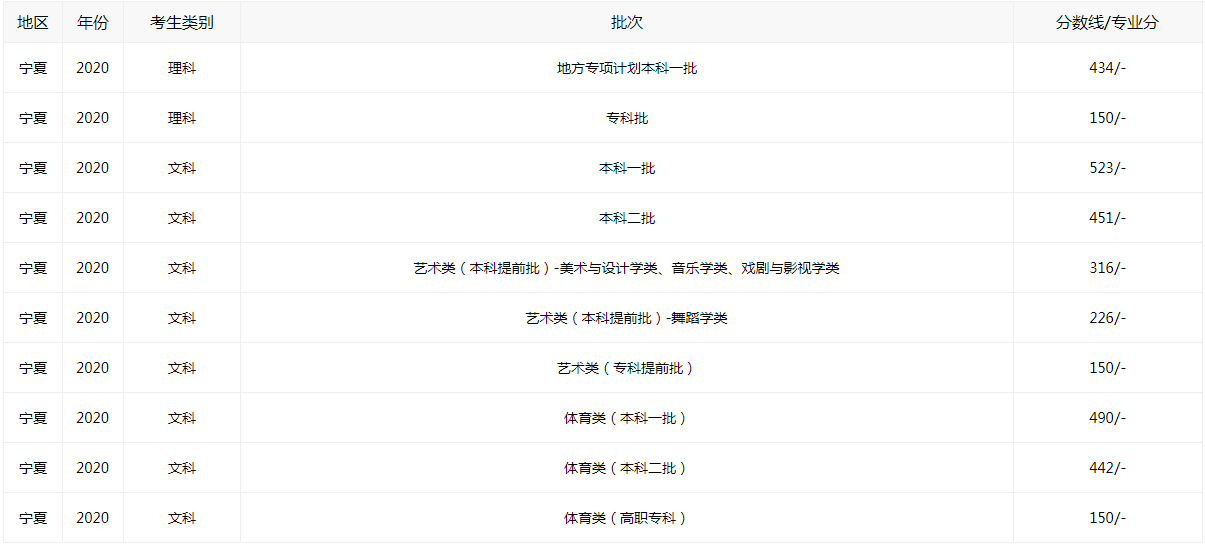Click 文科 in the 舞蹈学类 row
1205x556 pixels.
click(x=182, y=318)
